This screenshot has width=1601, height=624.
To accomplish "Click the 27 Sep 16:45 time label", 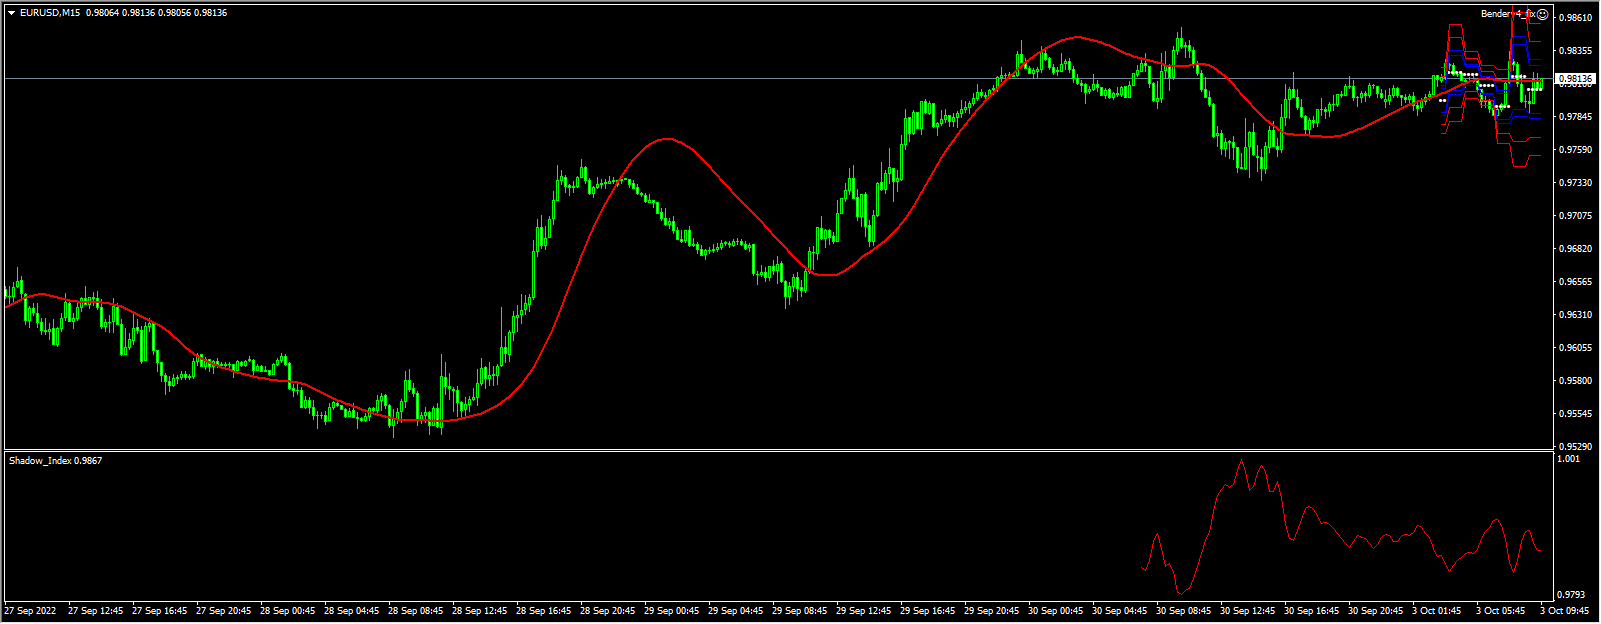I will (x=160, y=610).
